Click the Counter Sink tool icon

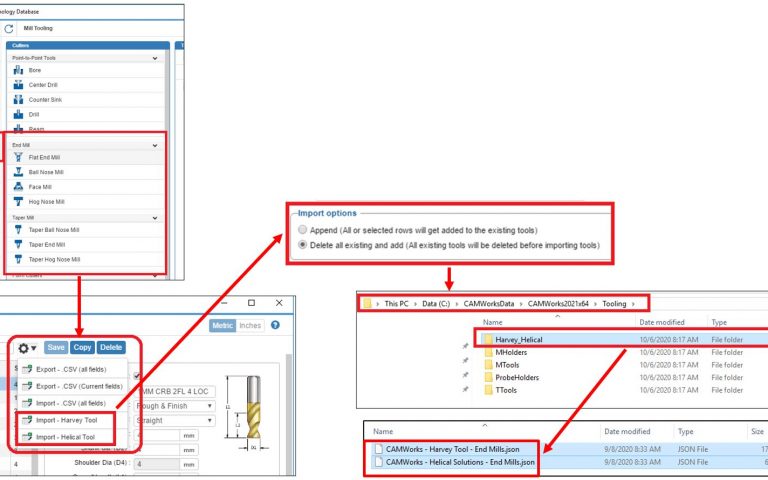[x=20, y=100]
